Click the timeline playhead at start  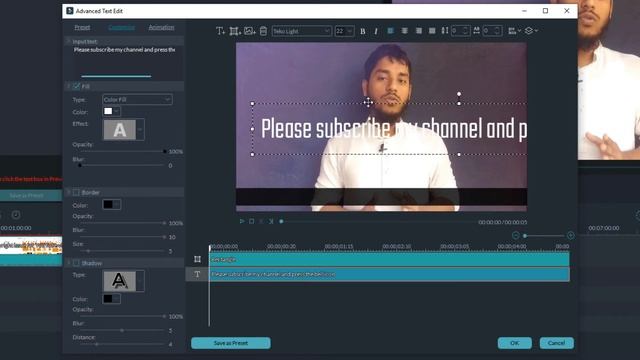[x=209, y=247]
